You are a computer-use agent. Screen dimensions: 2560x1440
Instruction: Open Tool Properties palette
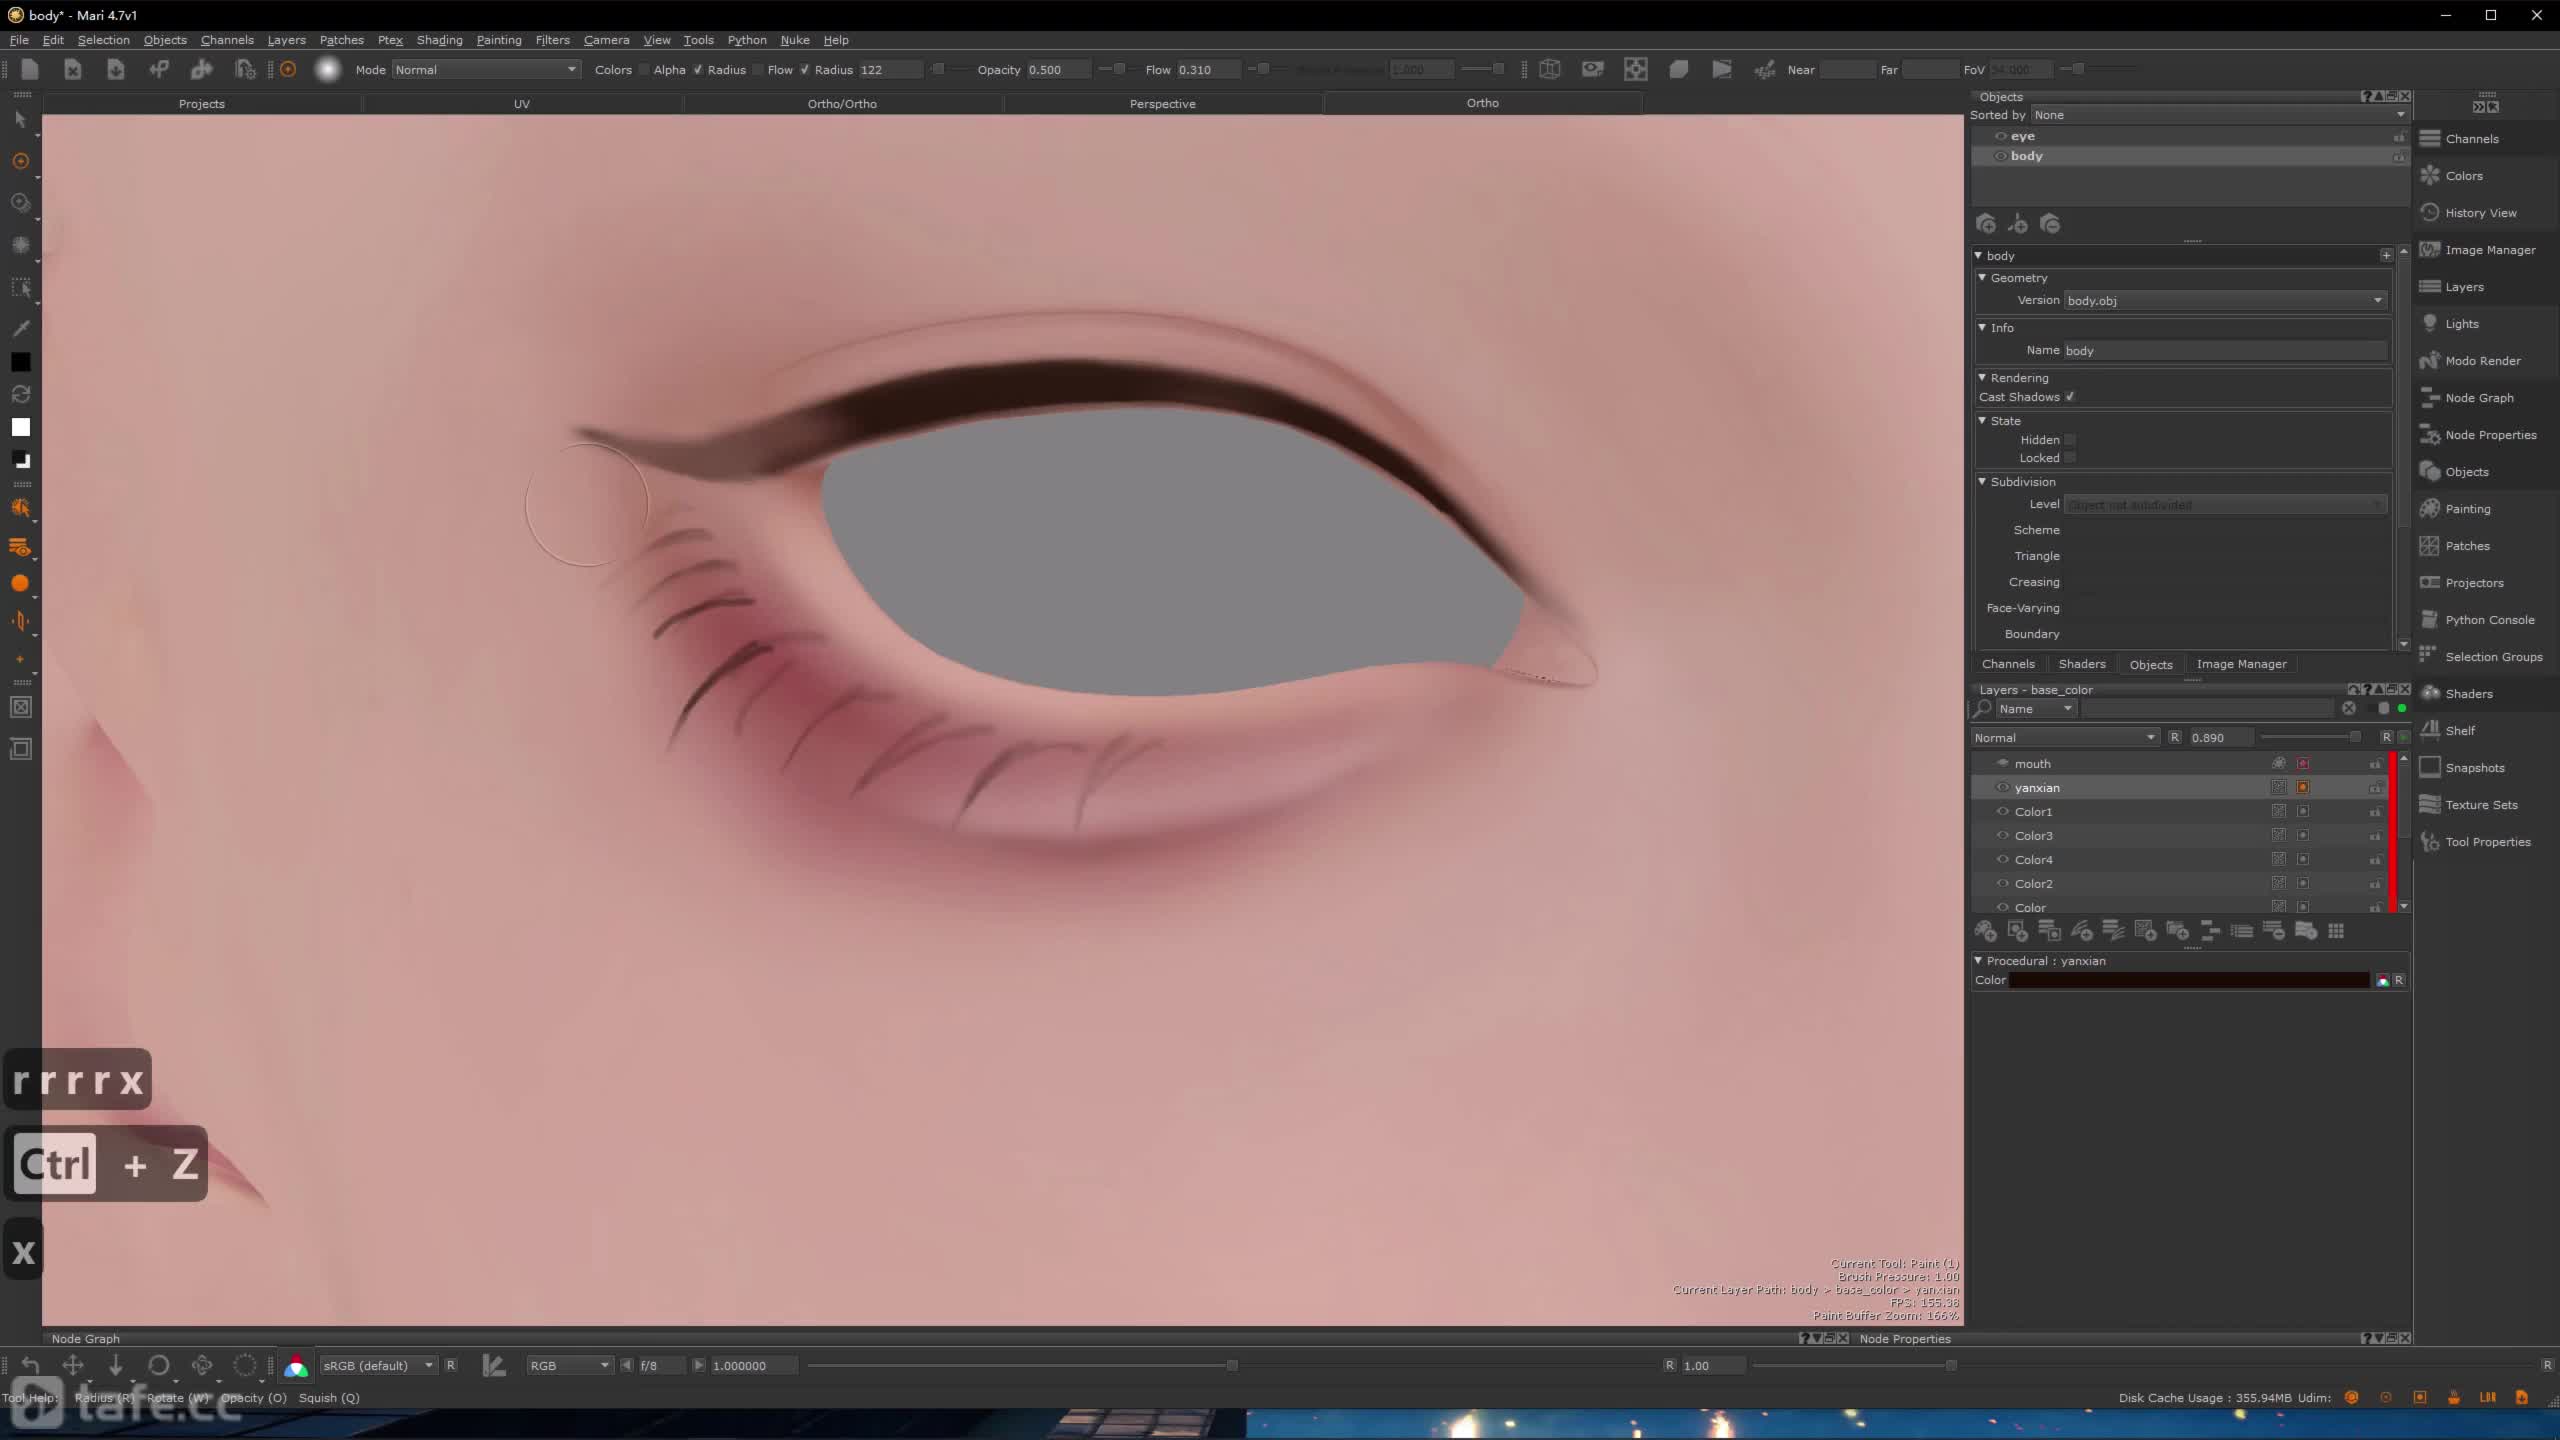(x=2487, y=842)
